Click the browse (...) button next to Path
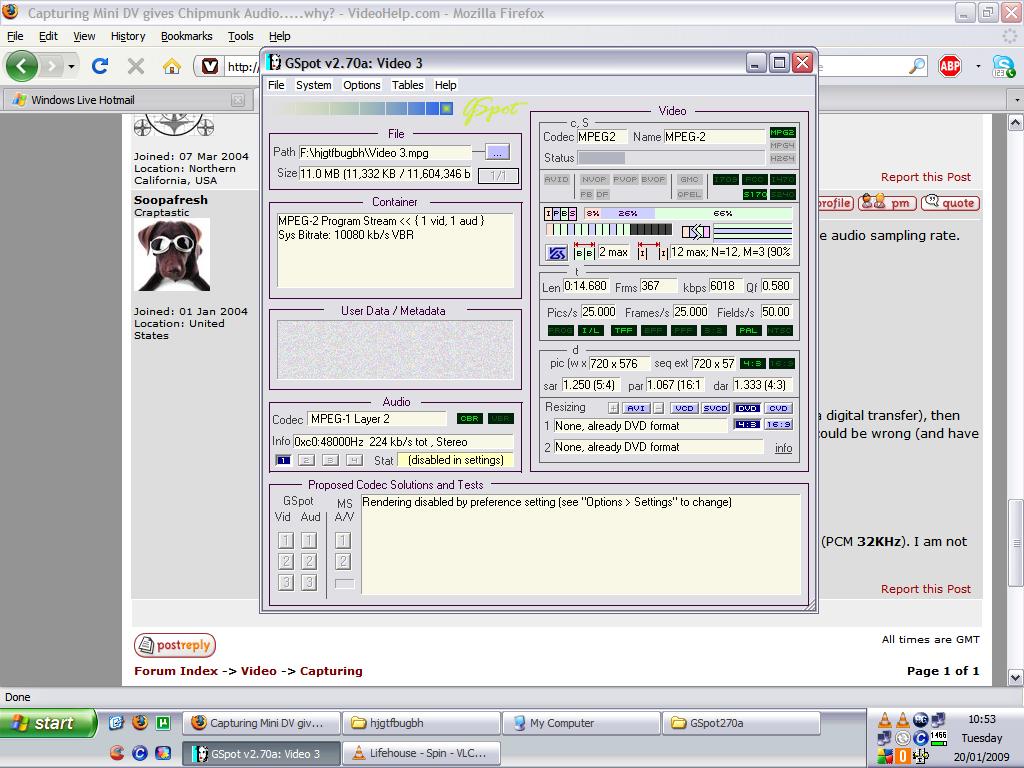 pyautogui.click(x=497, y=153)
